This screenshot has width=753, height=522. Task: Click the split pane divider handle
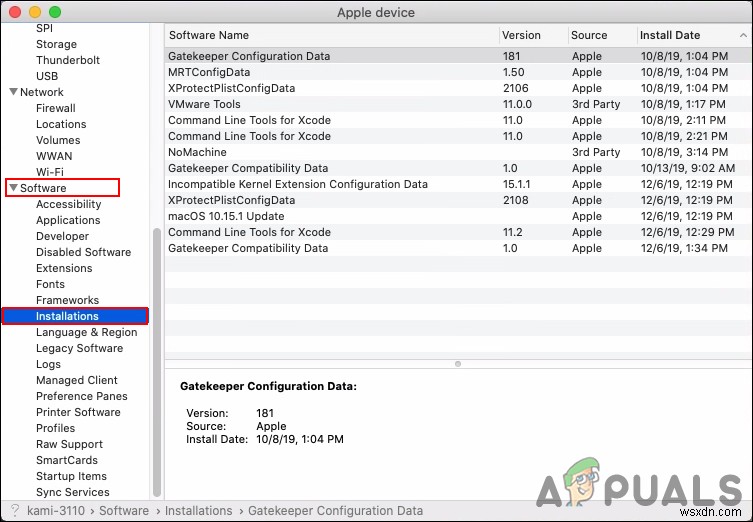(x=458, y=364)
